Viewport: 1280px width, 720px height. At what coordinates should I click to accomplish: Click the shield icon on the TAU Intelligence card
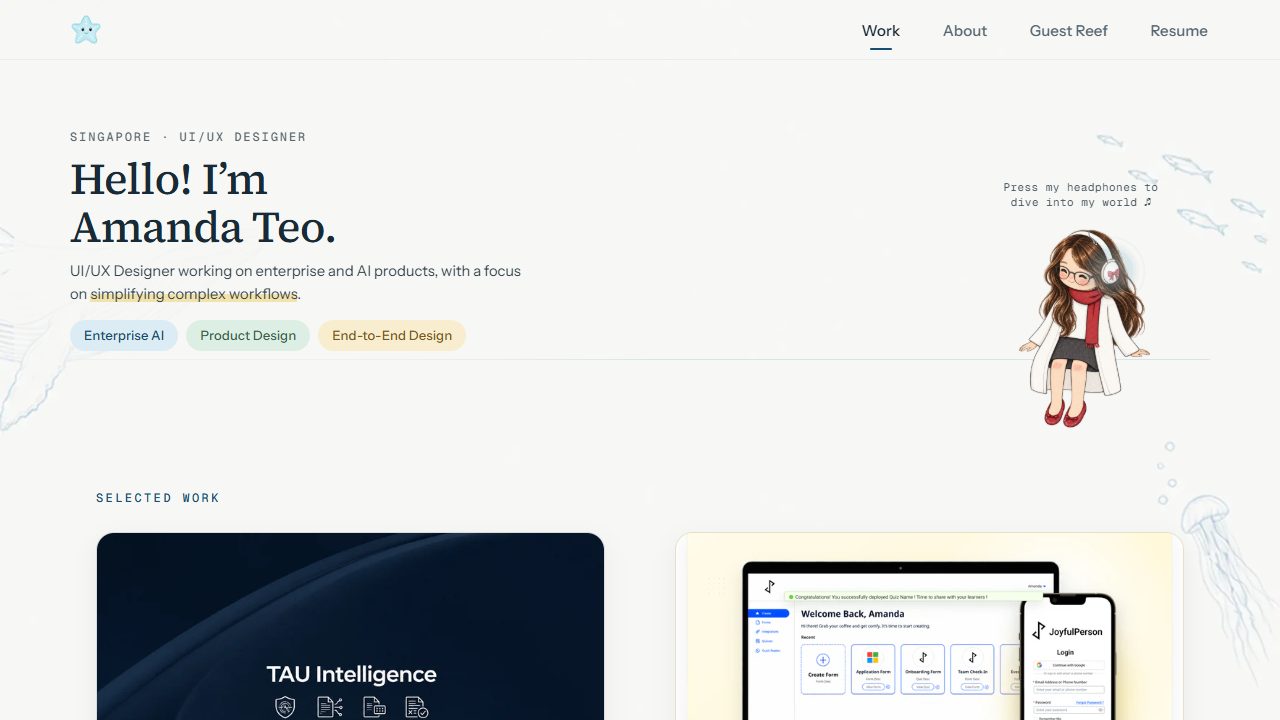coord(285,707)
